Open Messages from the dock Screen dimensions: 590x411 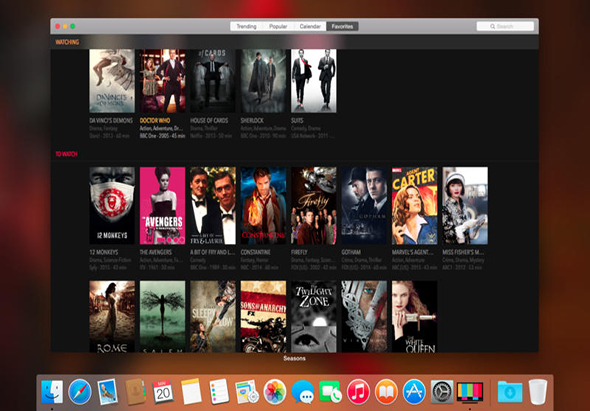(303, 392)
